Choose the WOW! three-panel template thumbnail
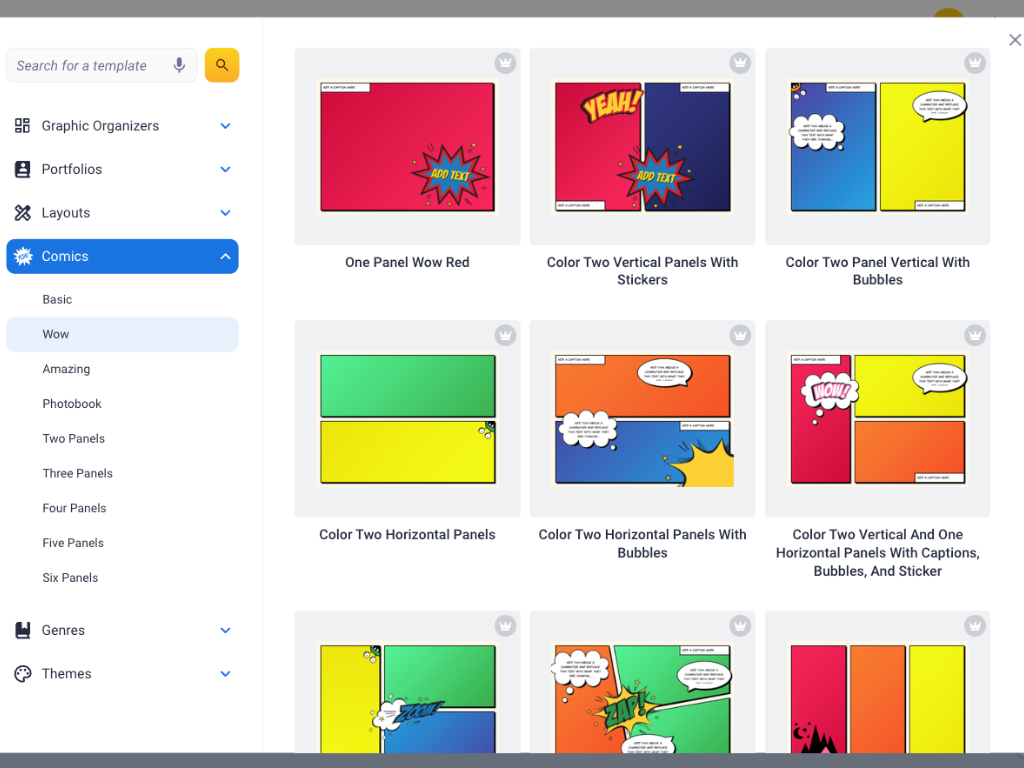Image resolution: width=1024 pixels, height=768 pixels. (x=878, y=419)
